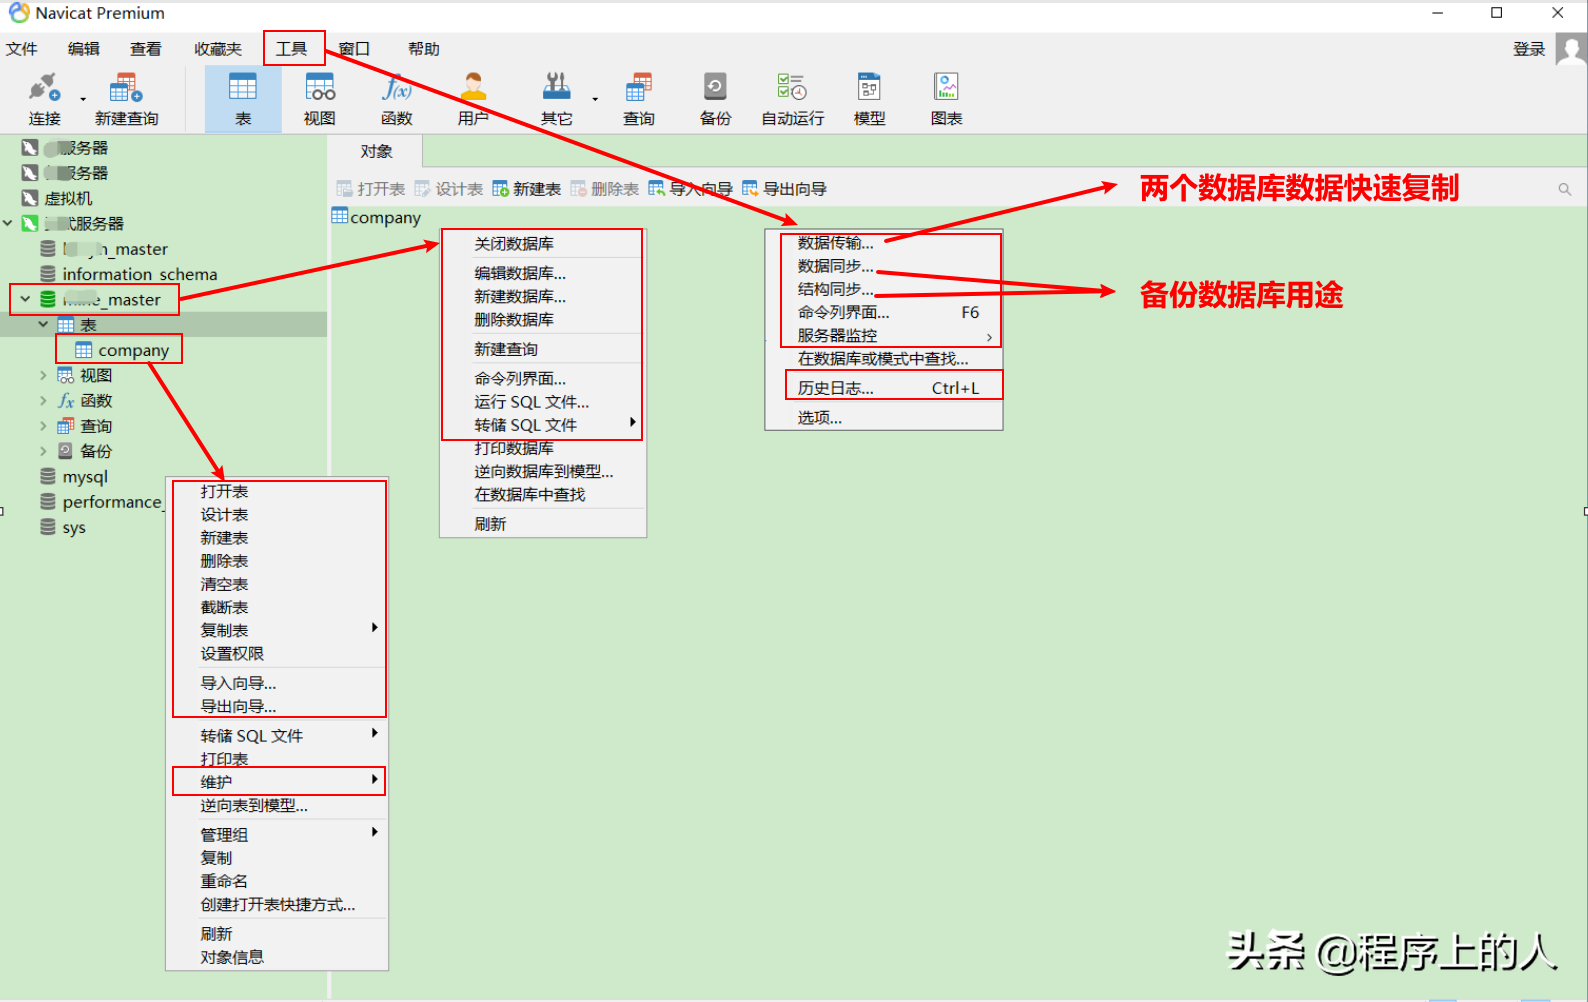Screen dimensions: 1588x1002
Task: Select the View toolbar icon
Action: pos(320,98)
